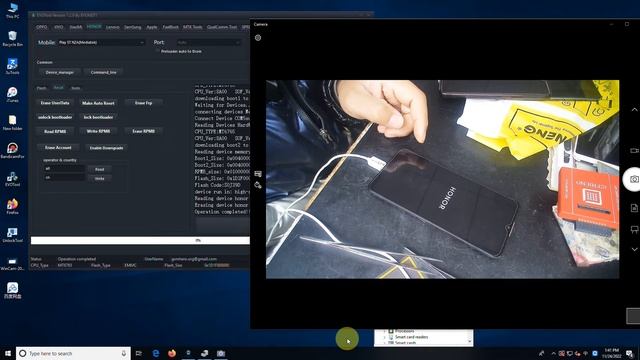Screen dimensions: 640x360
Task: Select the QualComm Tool tab
Action: click(x=222, y=27)
